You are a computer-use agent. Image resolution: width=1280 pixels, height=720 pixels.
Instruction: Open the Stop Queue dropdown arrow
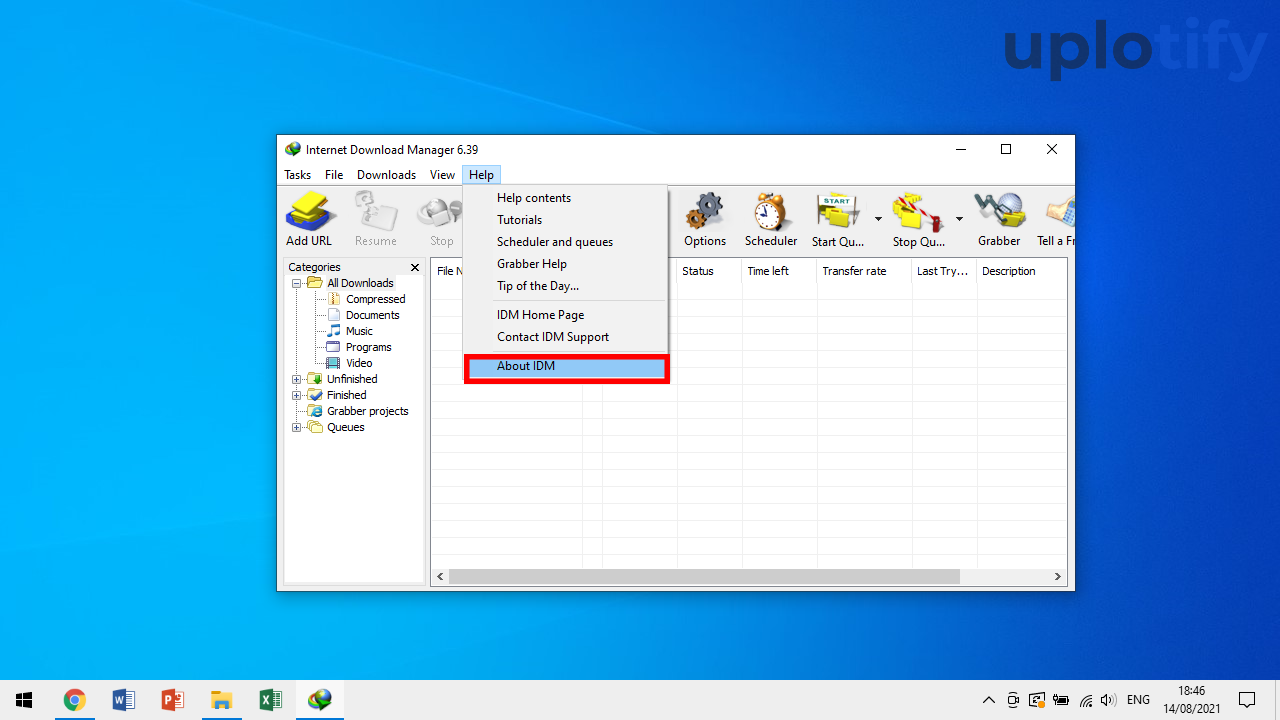point(959,219)
